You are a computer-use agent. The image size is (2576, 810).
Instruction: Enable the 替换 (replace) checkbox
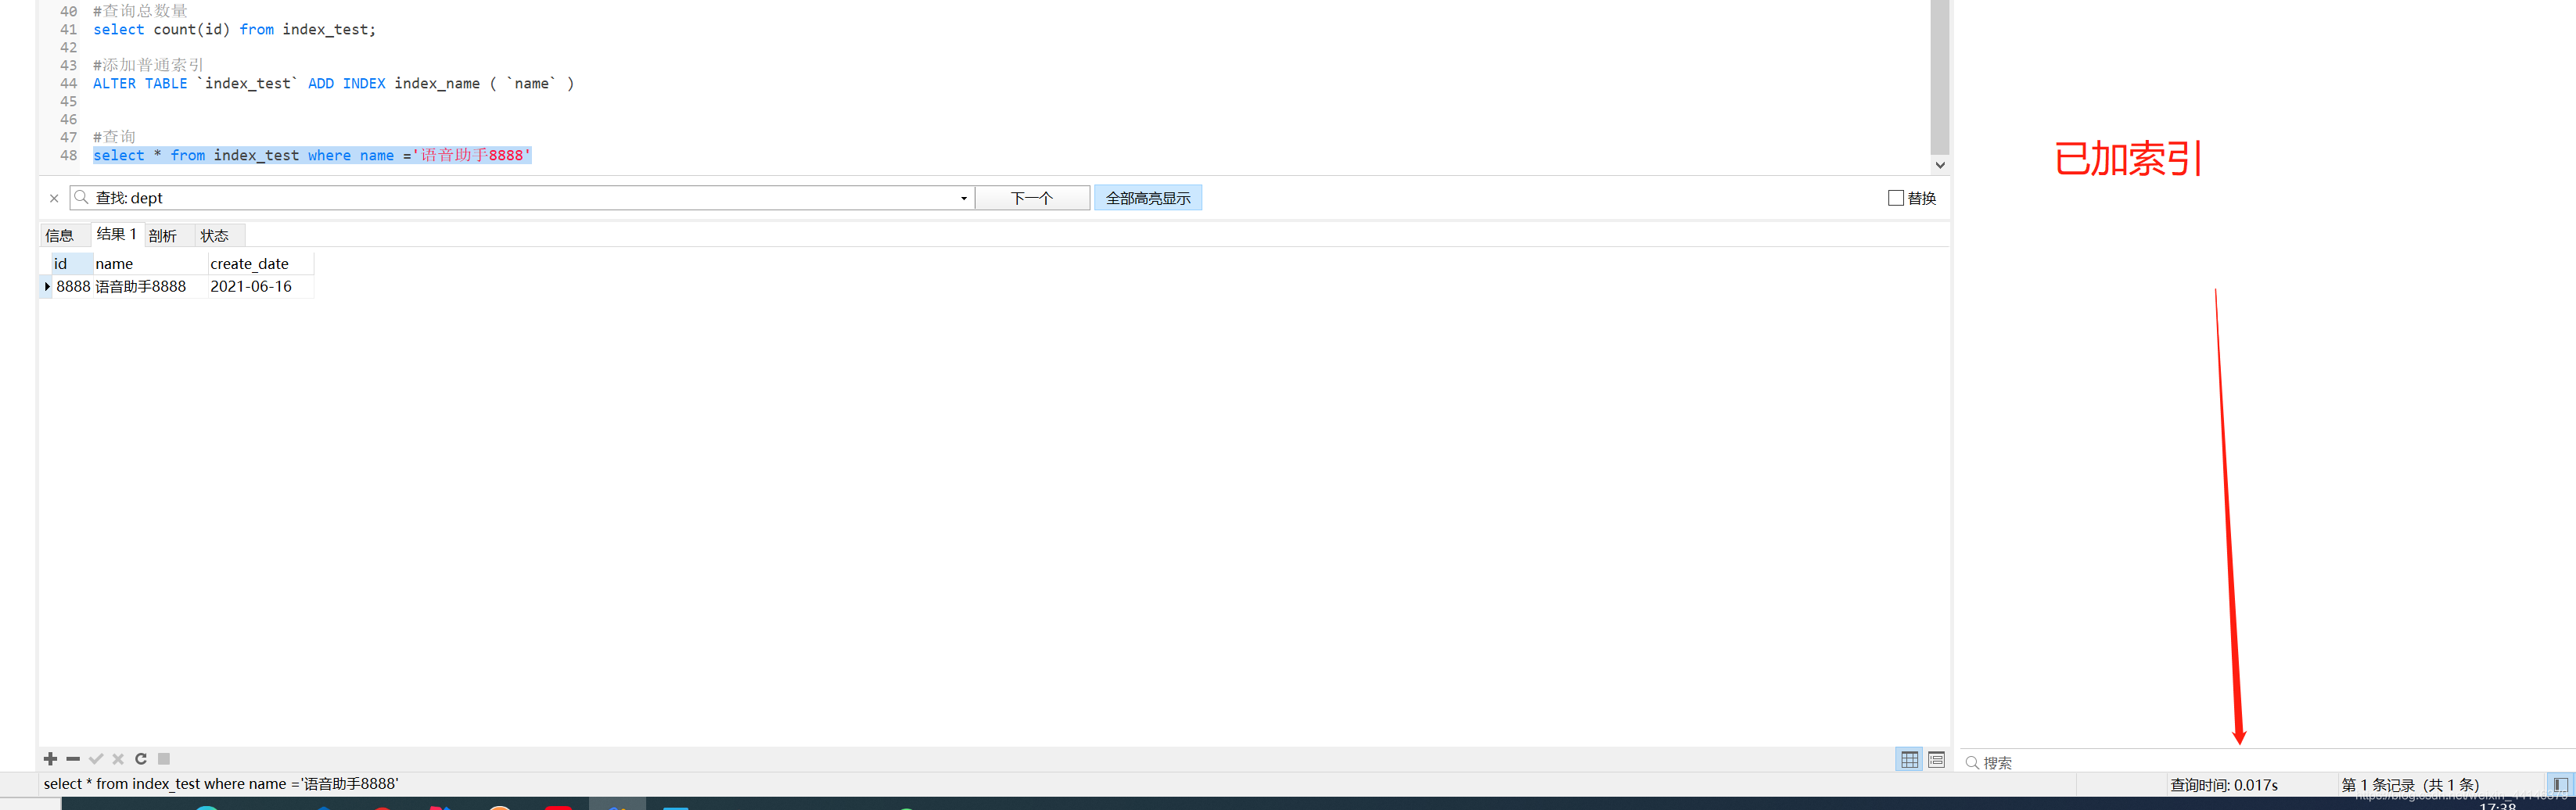pyautogui.click(x=1896, y=198)
